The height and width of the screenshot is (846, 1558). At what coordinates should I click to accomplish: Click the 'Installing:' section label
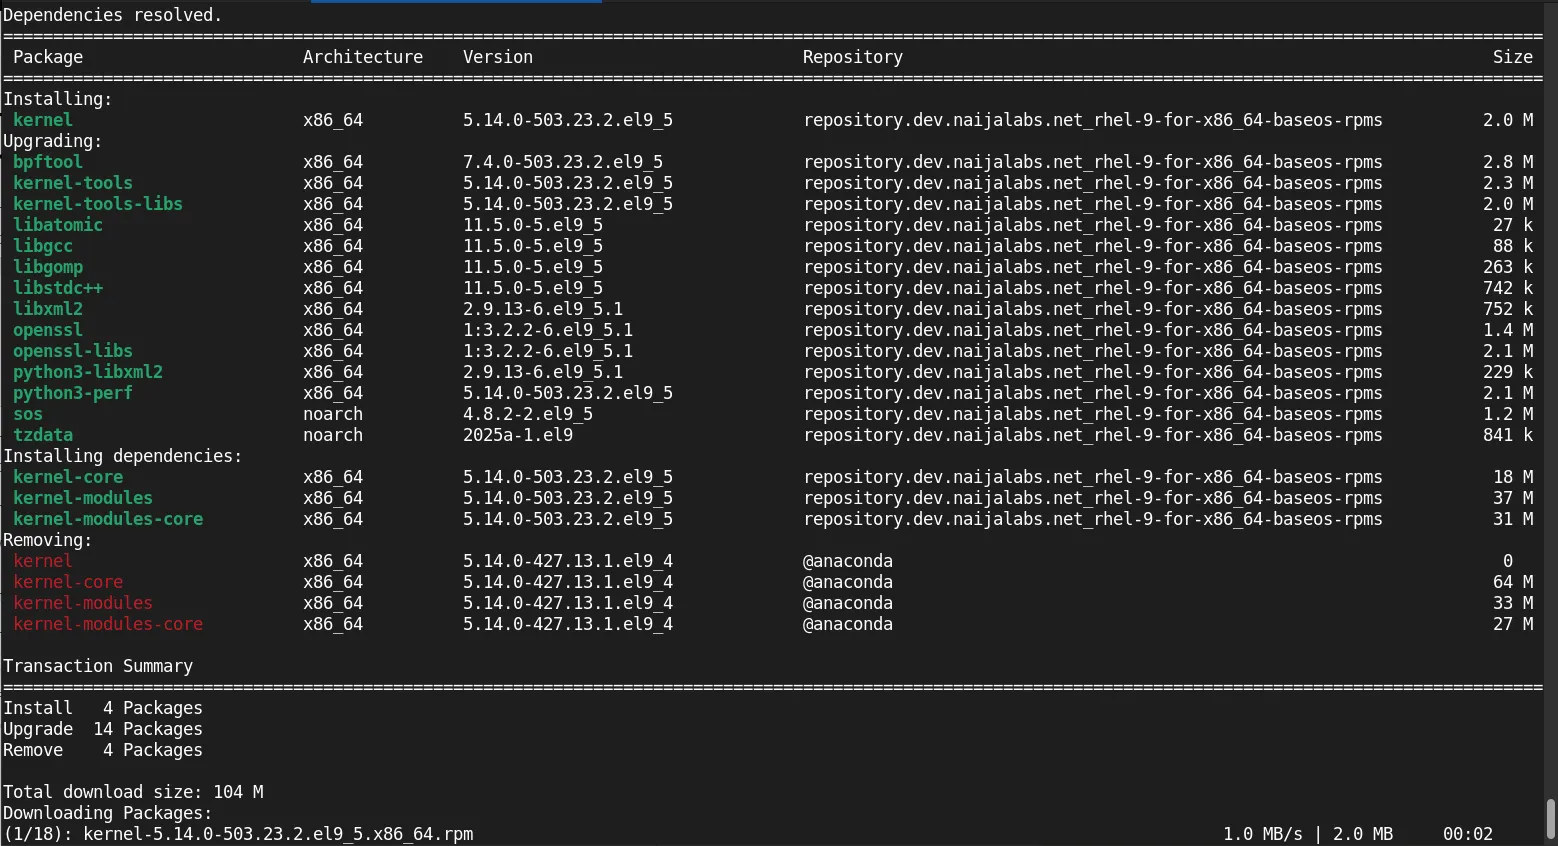coord(58,99)
